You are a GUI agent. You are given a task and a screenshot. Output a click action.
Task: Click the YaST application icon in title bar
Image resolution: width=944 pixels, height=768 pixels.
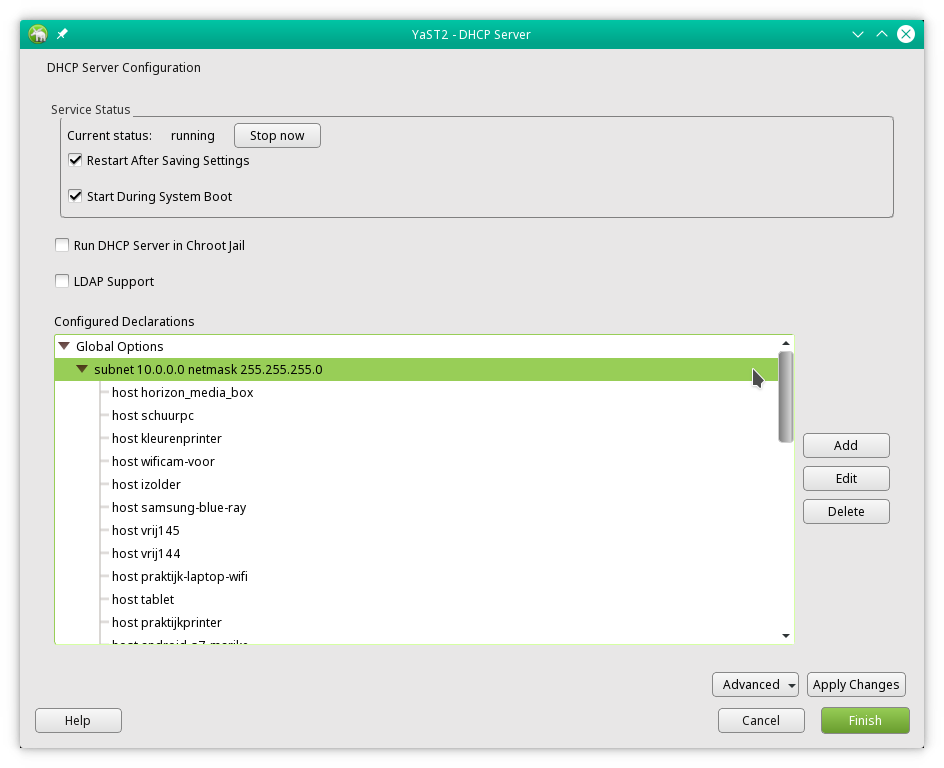pyautogui.click(x=38, y=34)
